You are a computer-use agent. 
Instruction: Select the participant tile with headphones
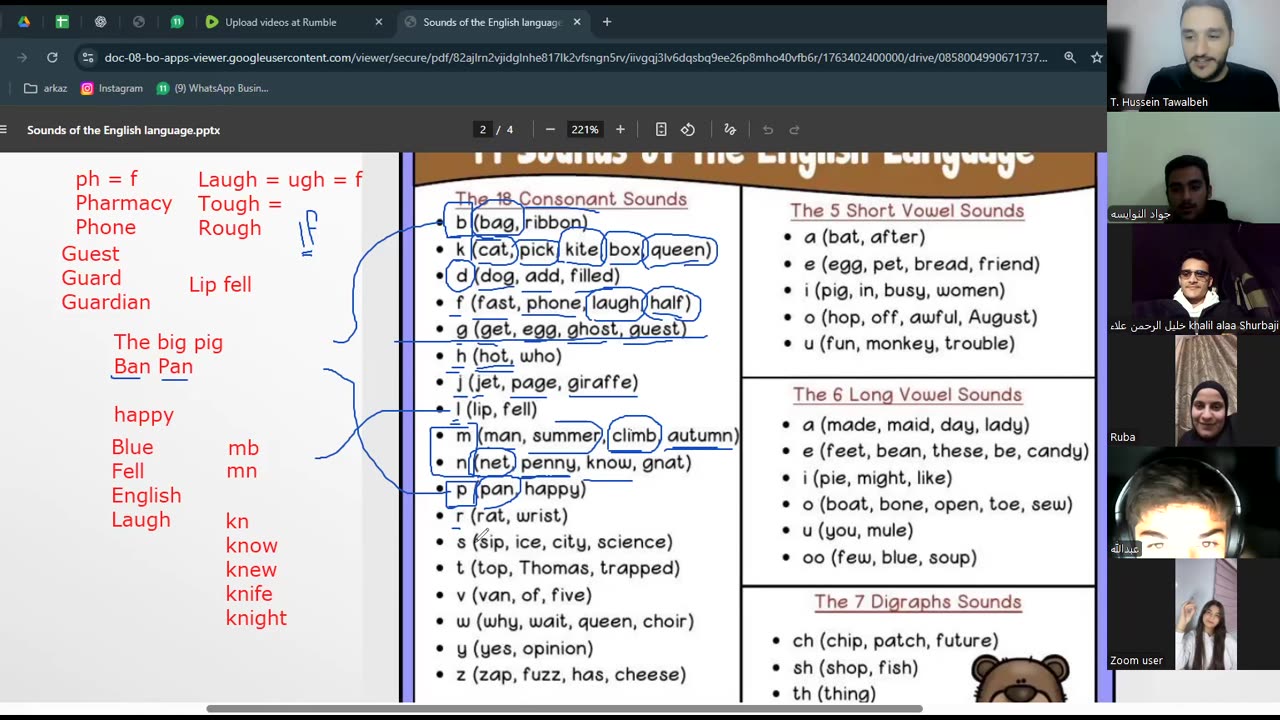tap(1193, 501)
